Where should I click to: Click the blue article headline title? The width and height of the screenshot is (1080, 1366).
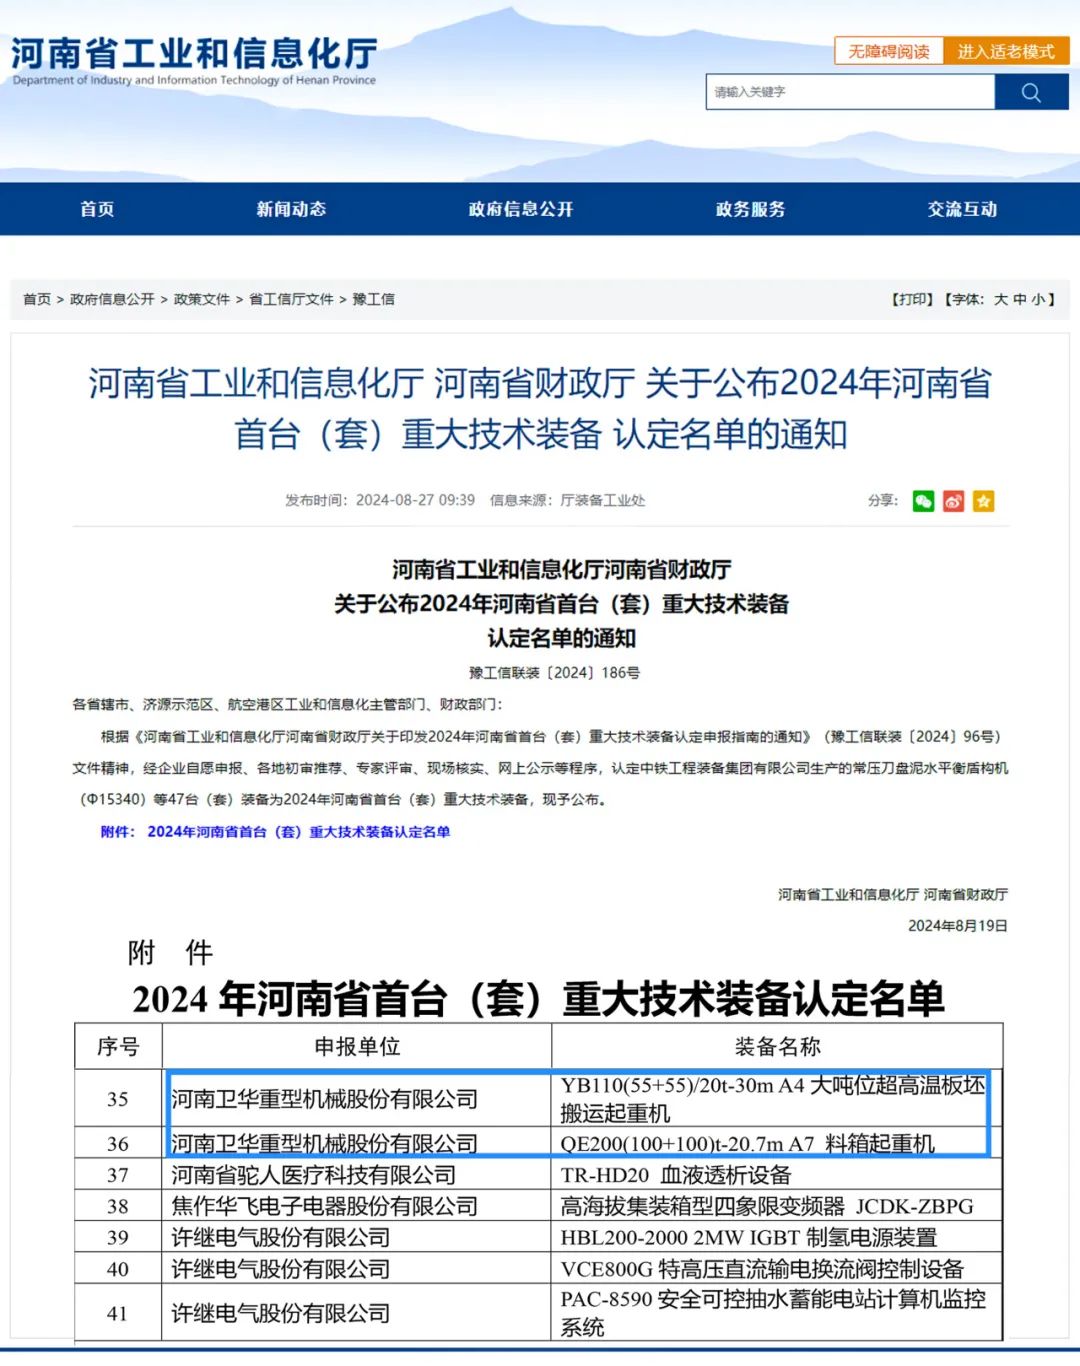(x=540, y=408)
